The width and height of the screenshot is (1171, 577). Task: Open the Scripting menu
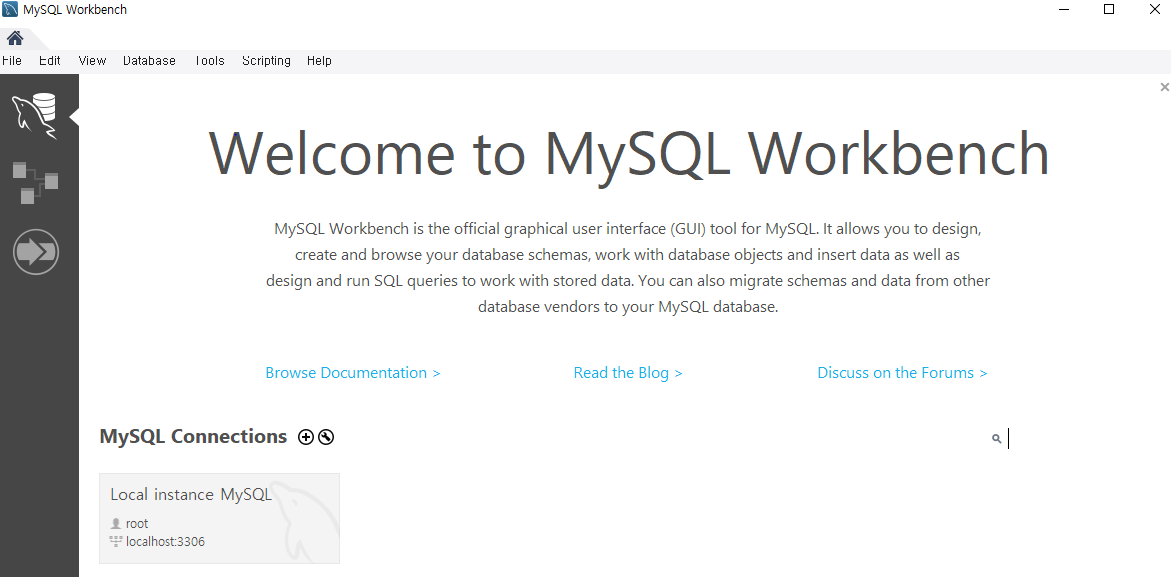266,60
